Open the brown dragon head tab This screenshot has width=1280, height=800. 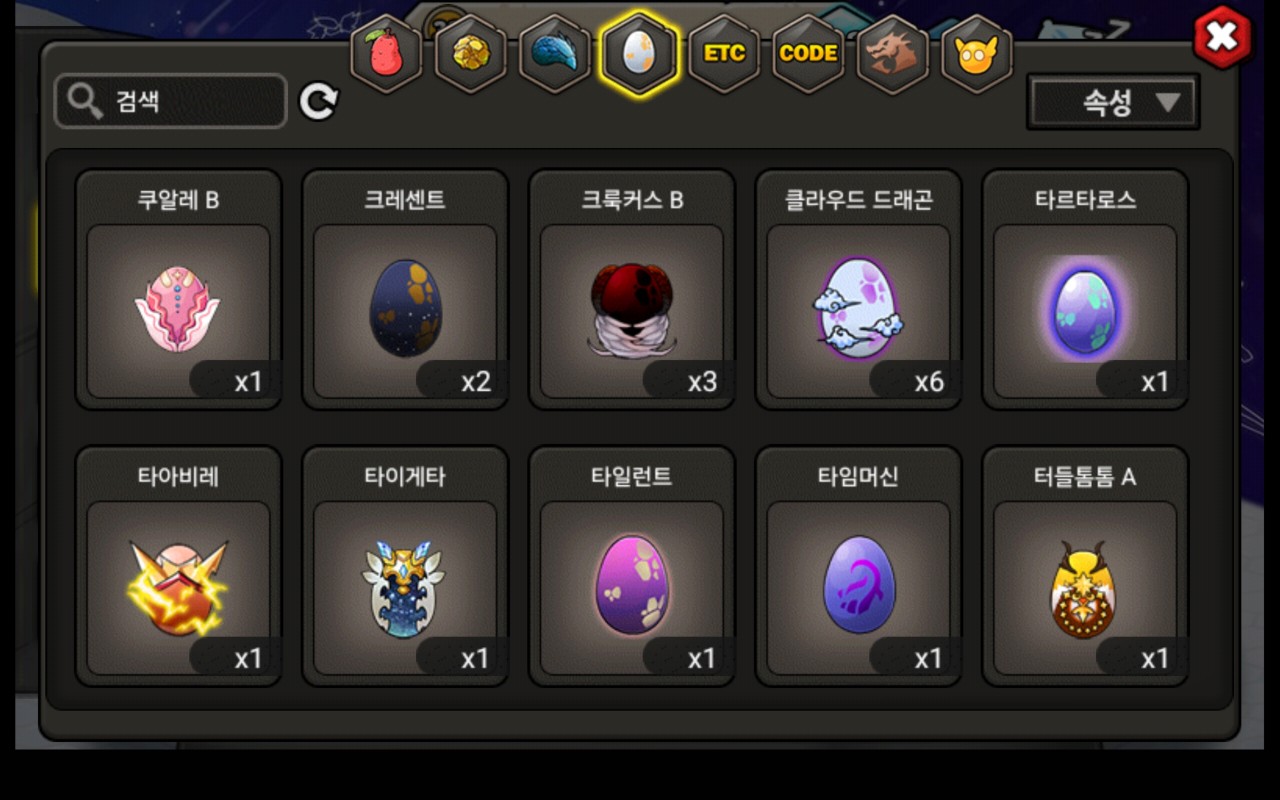[892, 54]
